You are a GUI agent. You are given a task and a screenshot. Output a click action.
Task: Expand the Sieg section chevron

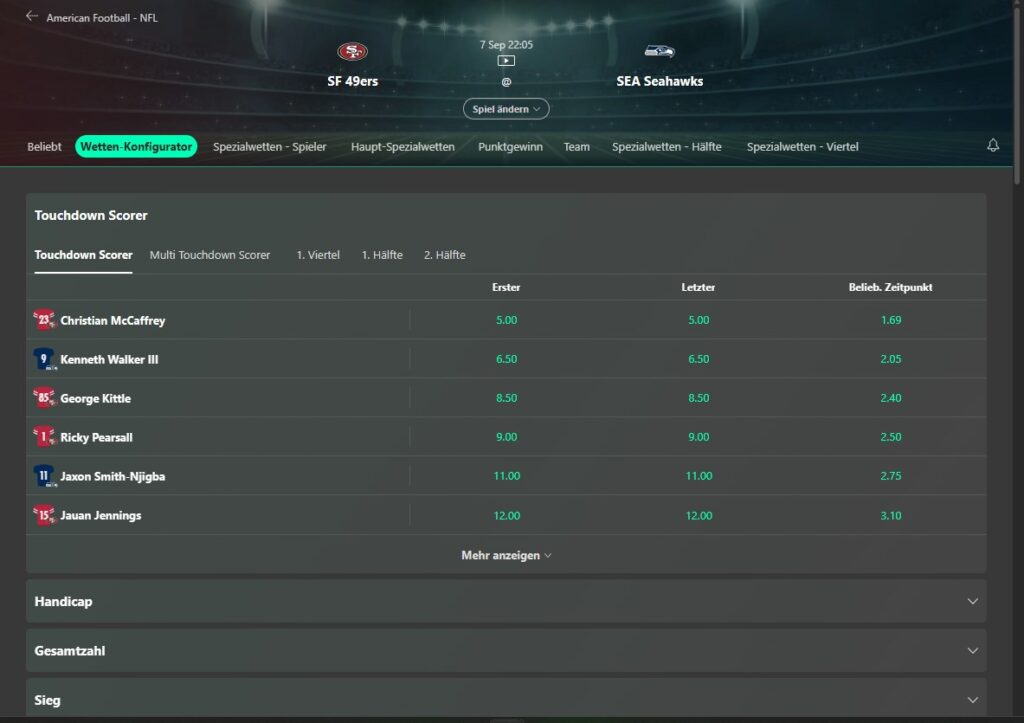(971, 699)
